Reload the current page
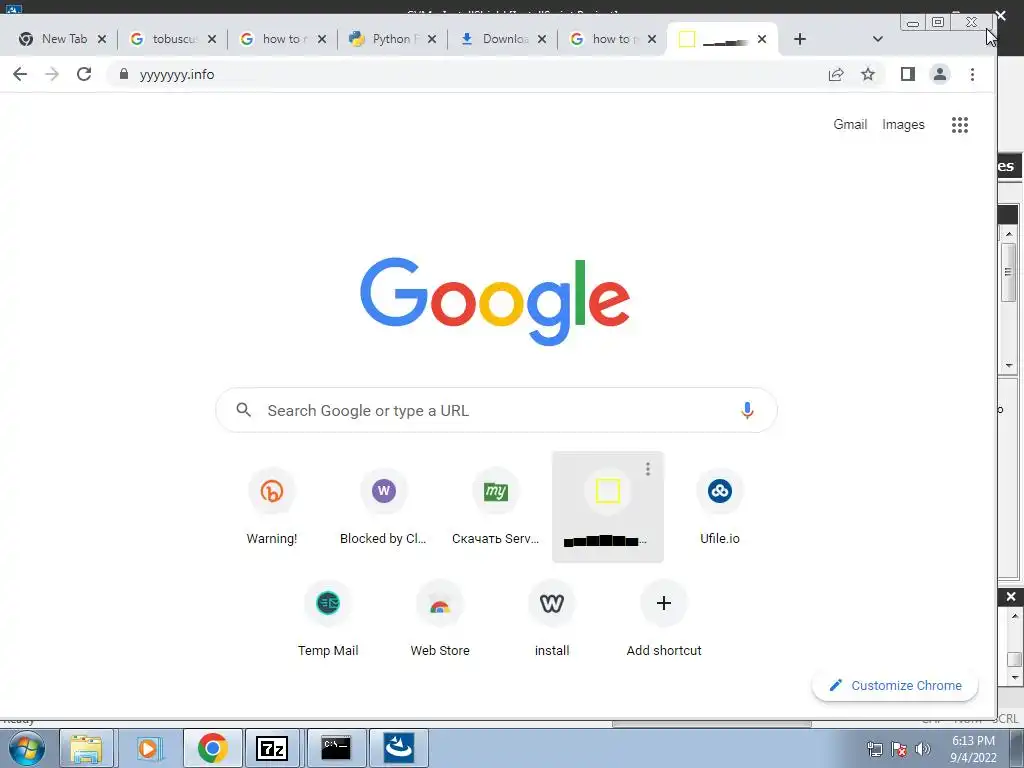The height and width of the screenshot is (768, 1024). 84,74
